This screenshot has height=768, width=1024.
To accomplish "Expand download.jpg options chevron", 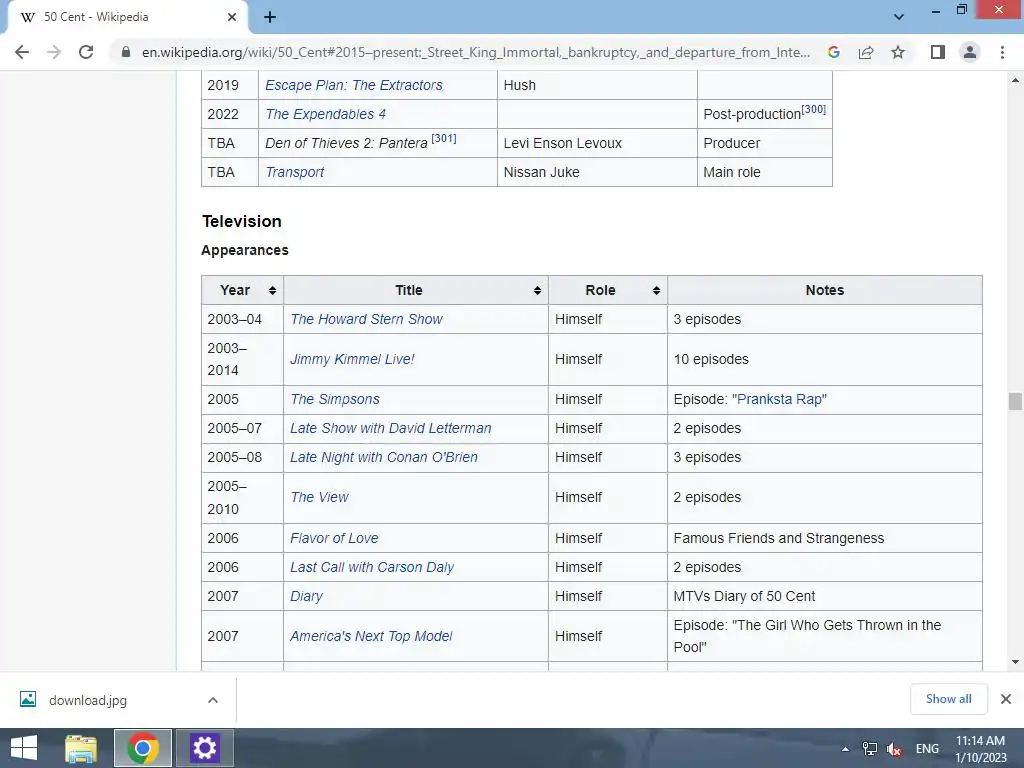I will click(213, 700).
